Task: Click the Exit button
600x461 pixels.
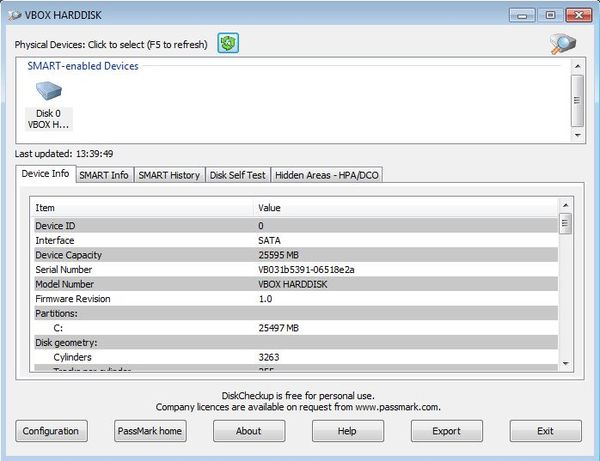Action: coord(545,431)
